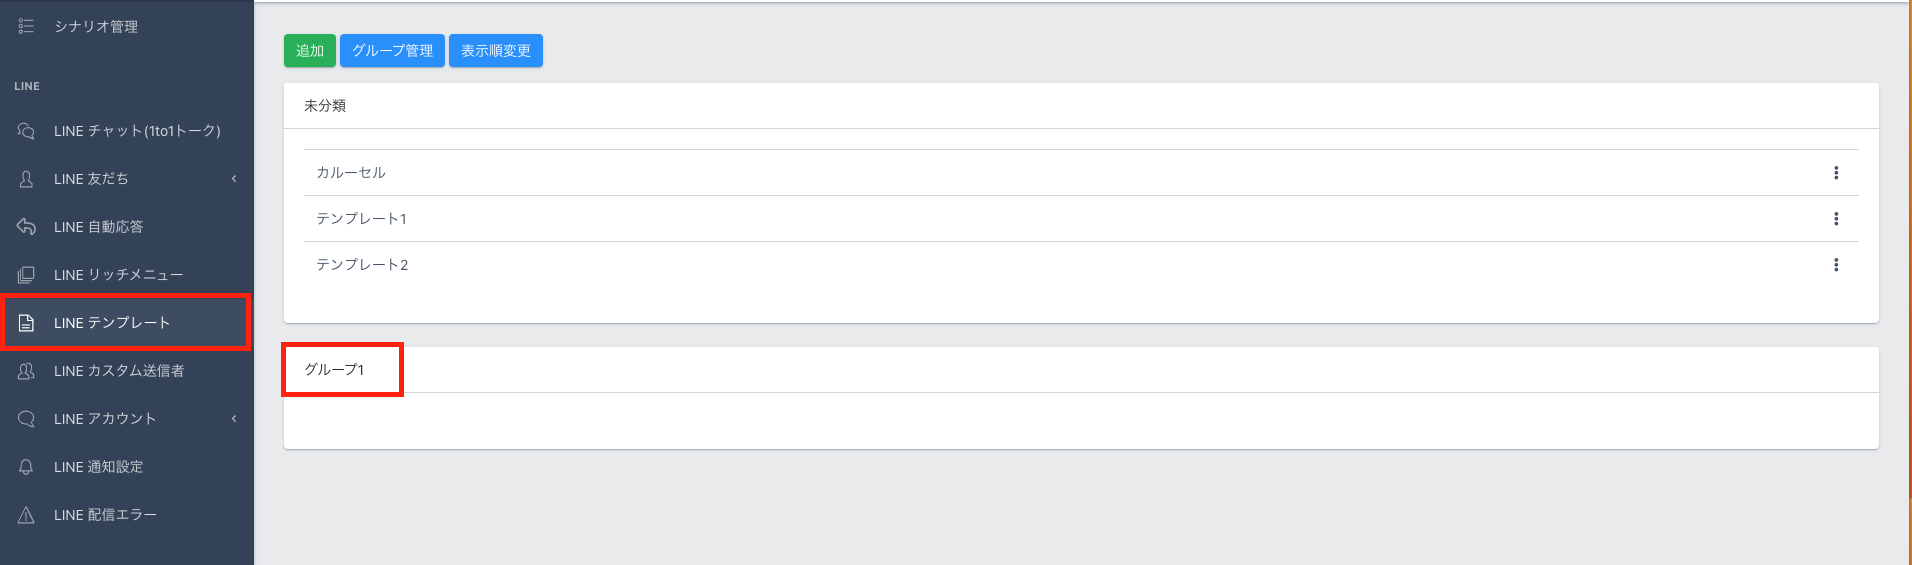1912x565 pixels.
Task: Open options menu for テンプレート1 row
Action: 1835,219
